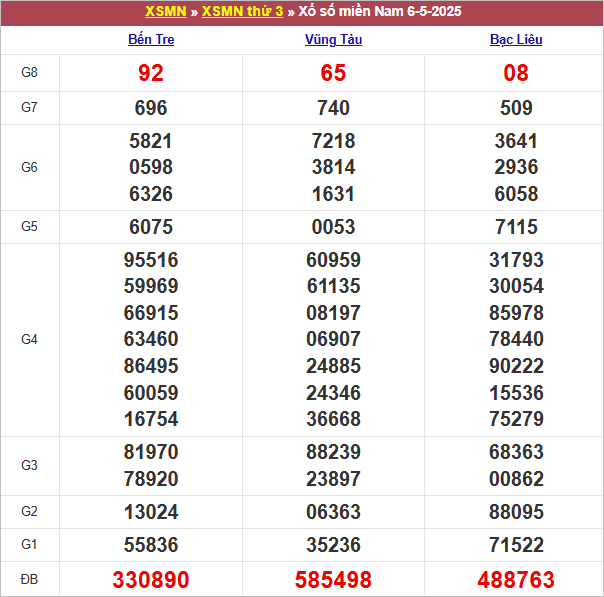604x597 pixels.
Task: Click the G7 number 696
Action: [151, 107]
